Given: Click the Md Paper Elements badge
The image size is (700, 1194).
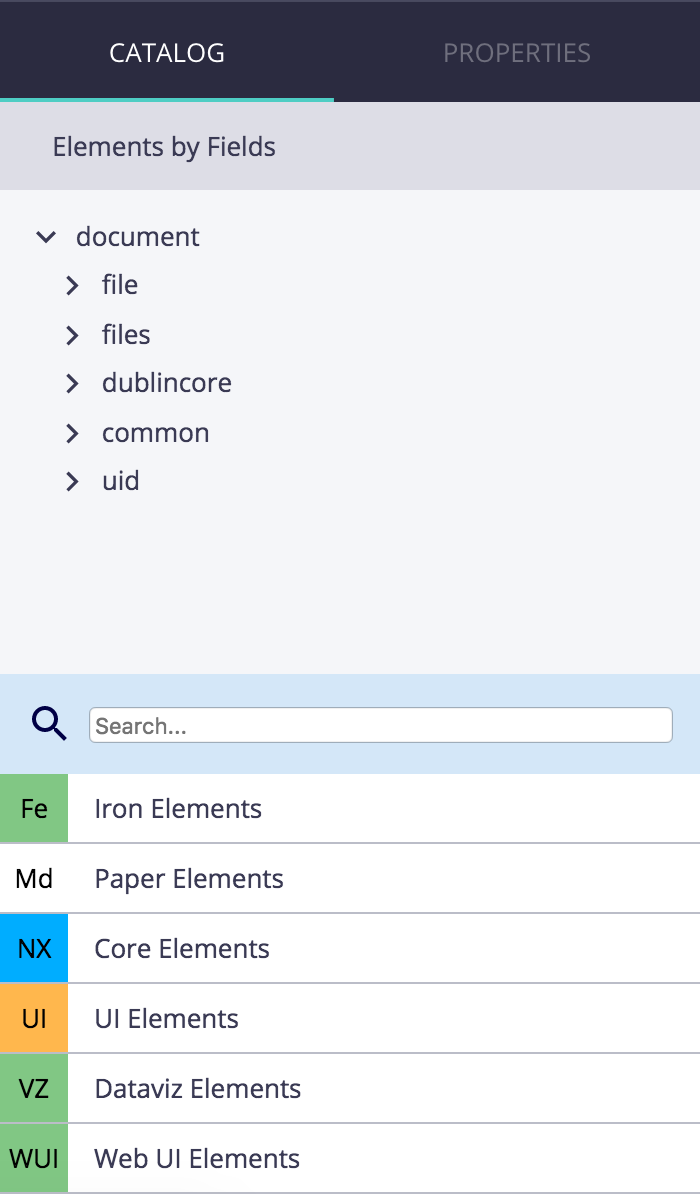Looking at the screenshot, I should point(34,878).
